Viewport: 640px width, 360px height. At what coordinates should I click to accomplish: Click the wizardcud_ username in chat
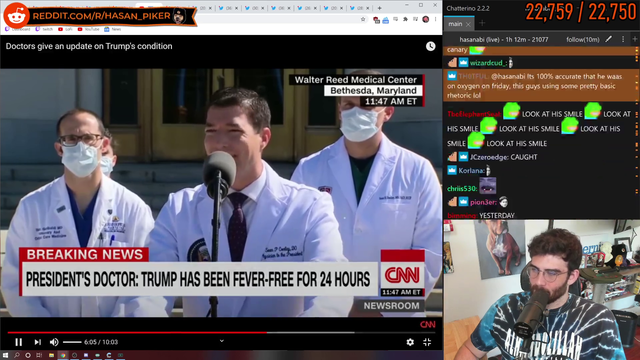coord(488,63)
